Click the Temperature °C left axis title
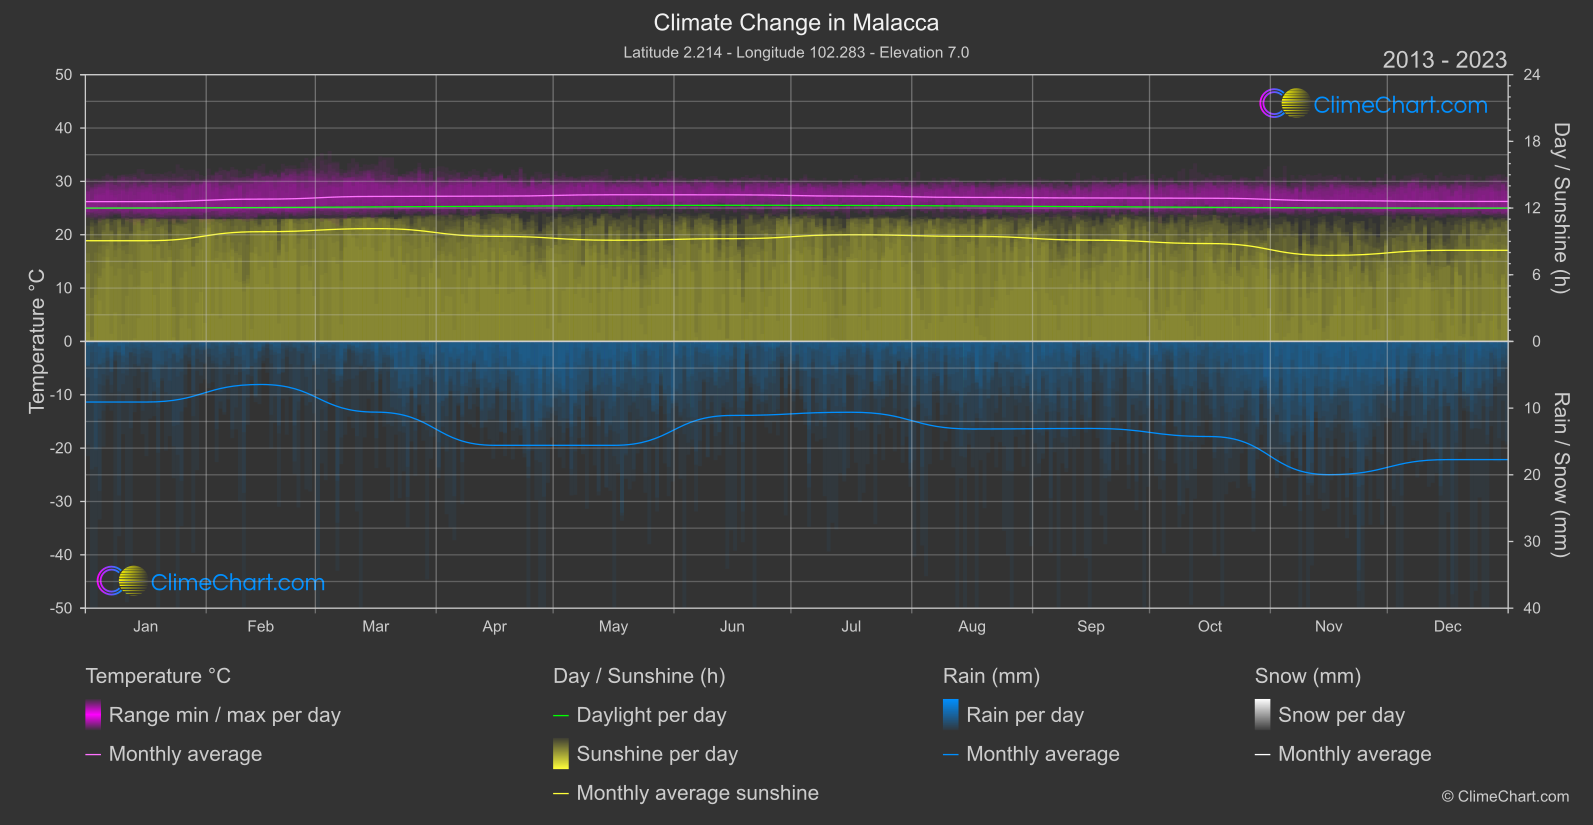This screenshot has height=825, width=1593. point(37,341)
